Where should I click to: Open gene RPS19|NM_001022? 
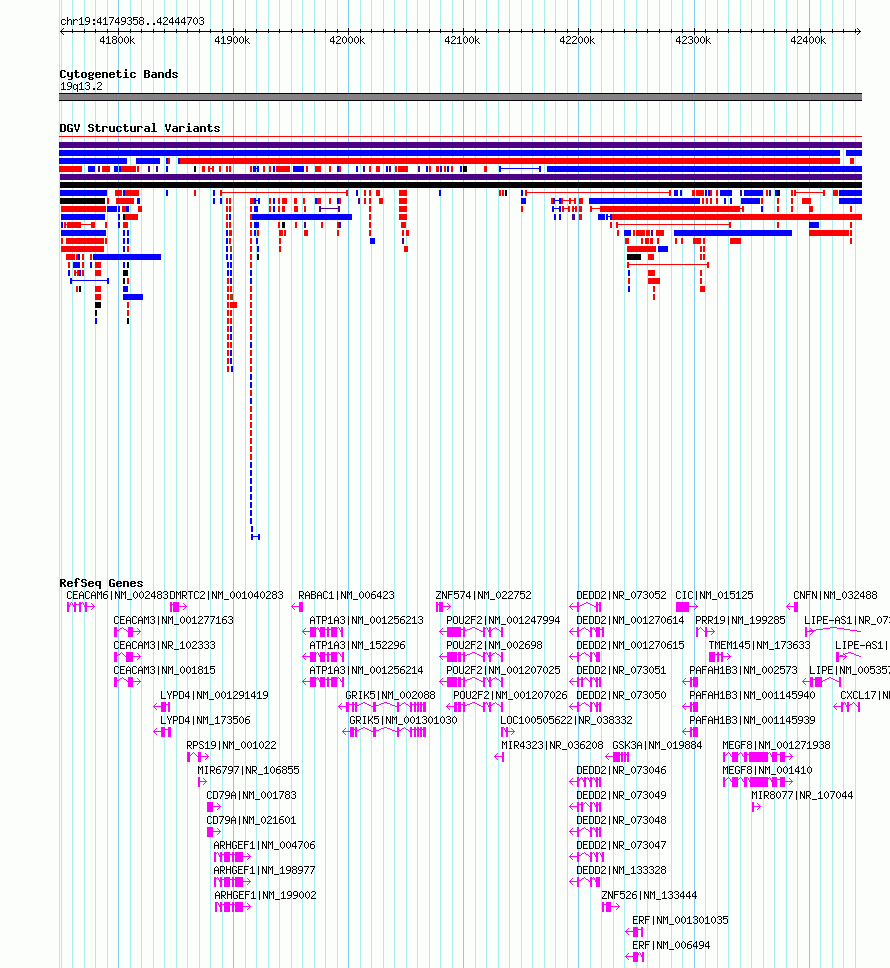(231, 745)
